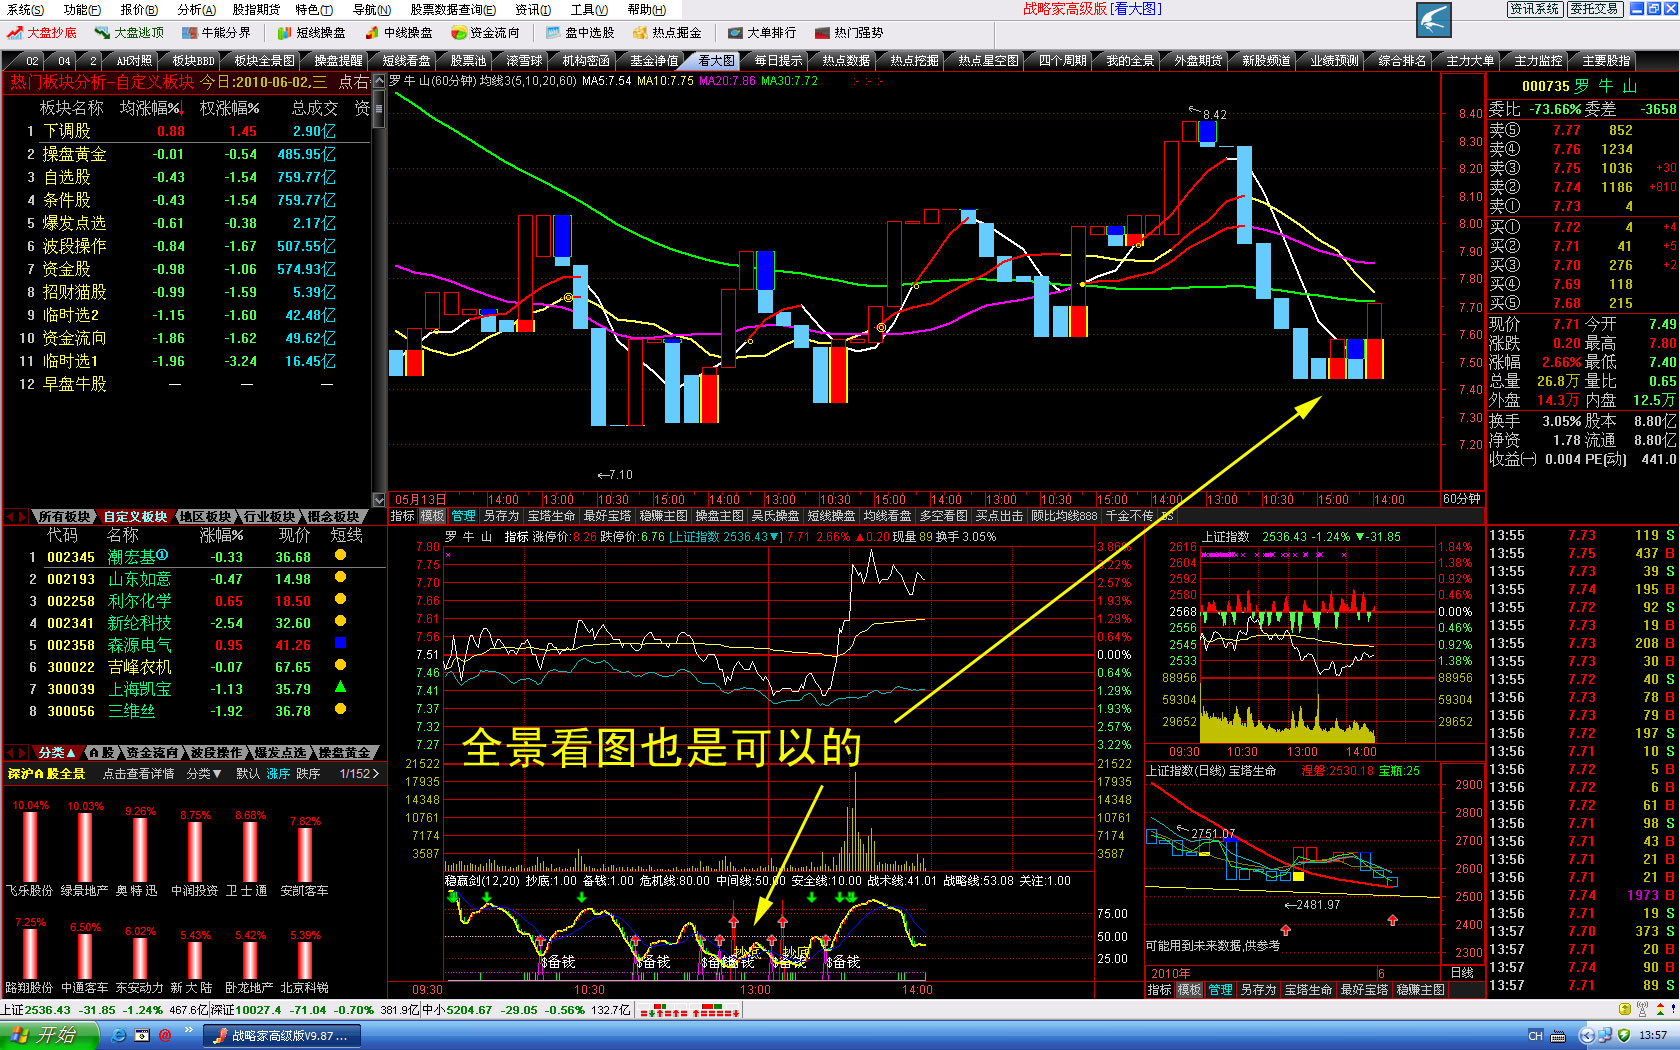This screenshot has width=1680, height=1050.
Task: Select the 所有板块 tab
Action: click(x=65, y=517)
